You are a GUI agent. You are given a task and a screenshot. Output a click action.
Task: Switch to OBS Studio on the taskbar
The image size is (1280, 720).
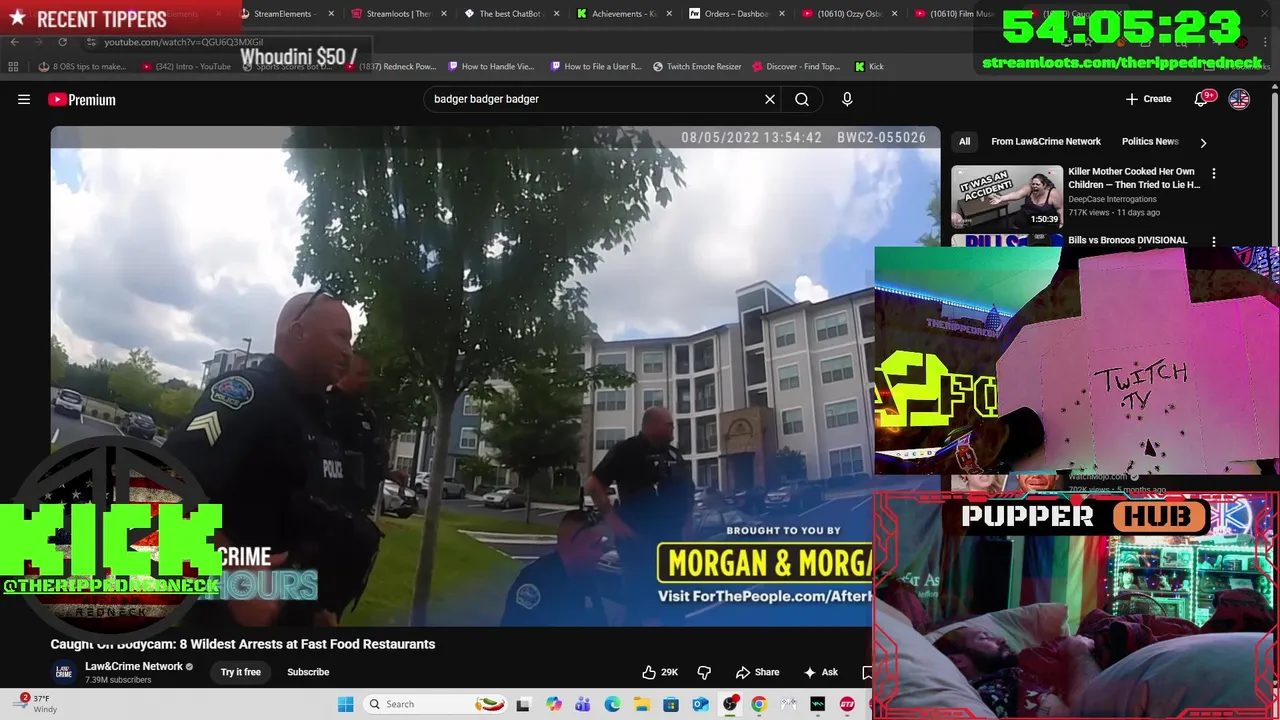pos(730,704)
